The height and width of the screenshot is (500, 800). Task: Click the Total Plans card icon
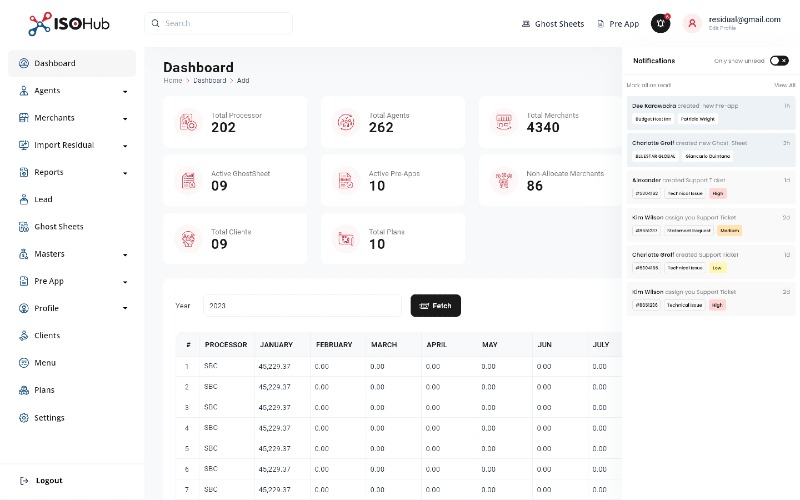(346, 239)
